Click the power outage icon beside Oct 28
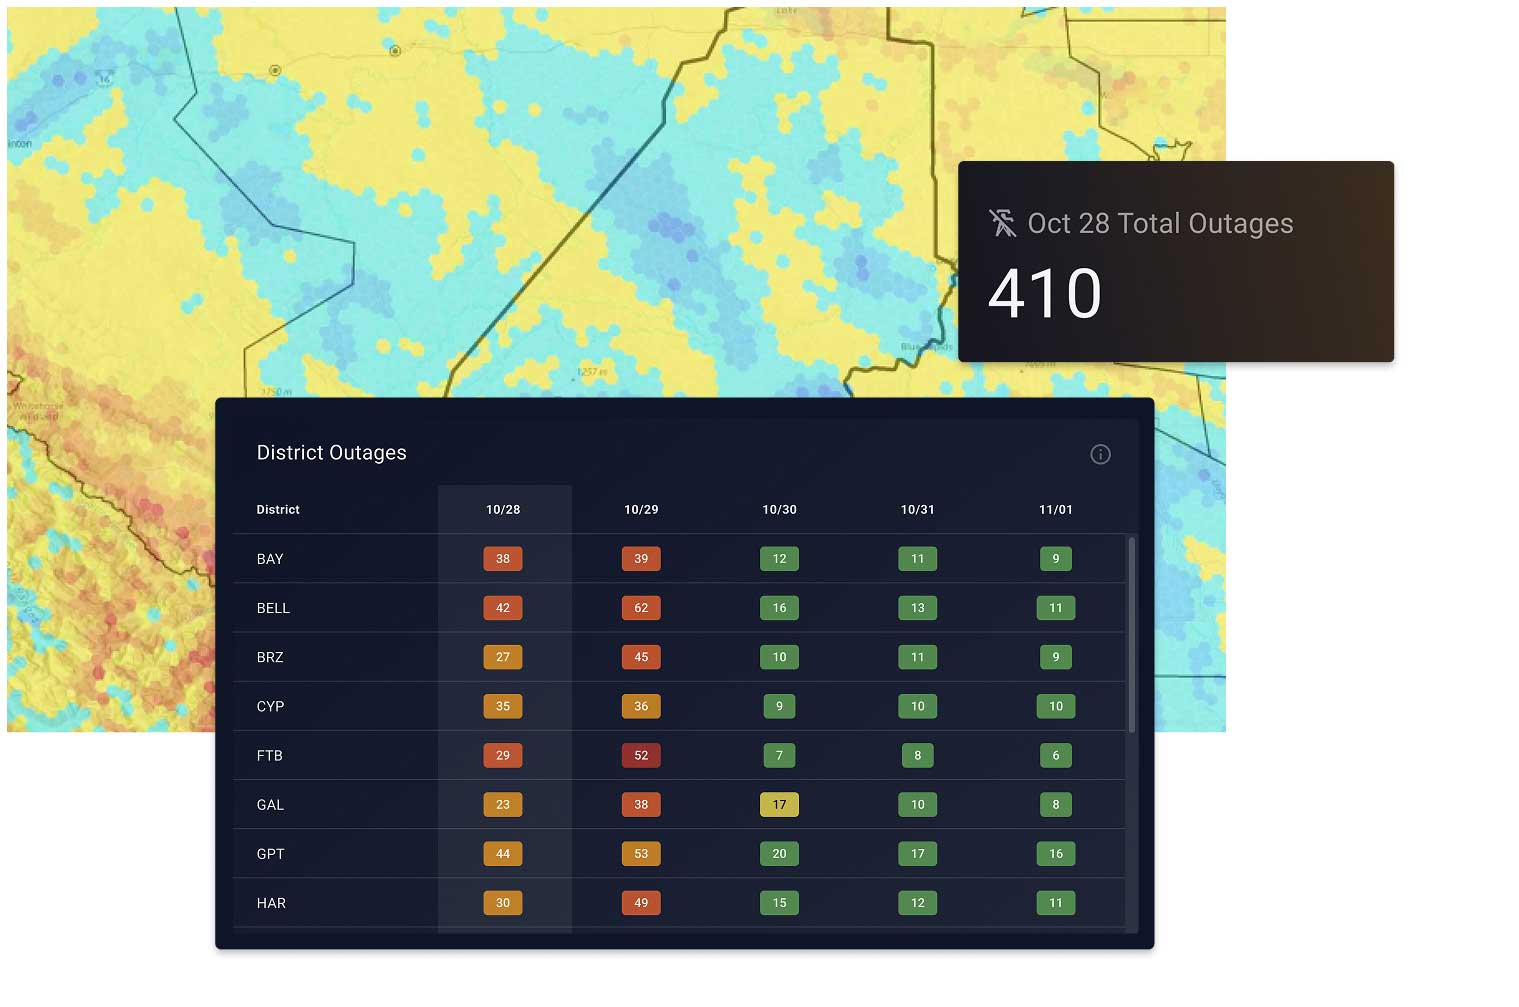This screenshot has width=1519, height=1007. [x=1002, y=223]
